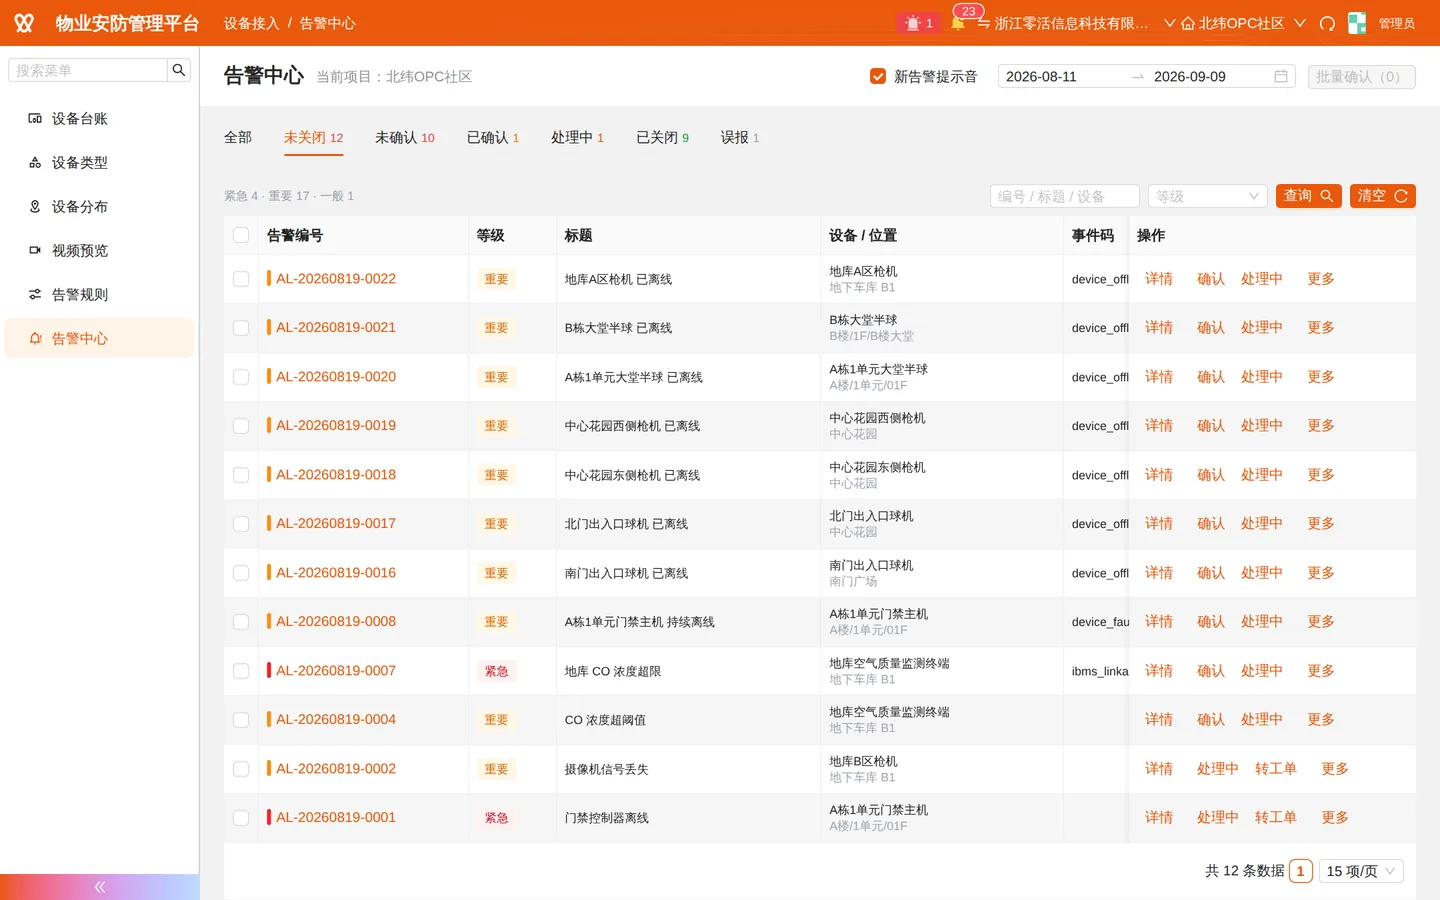The image size is (1440, 900).
Task: Toggle the 新告警提示音 checkbox
Action: [x=878, y=76]
